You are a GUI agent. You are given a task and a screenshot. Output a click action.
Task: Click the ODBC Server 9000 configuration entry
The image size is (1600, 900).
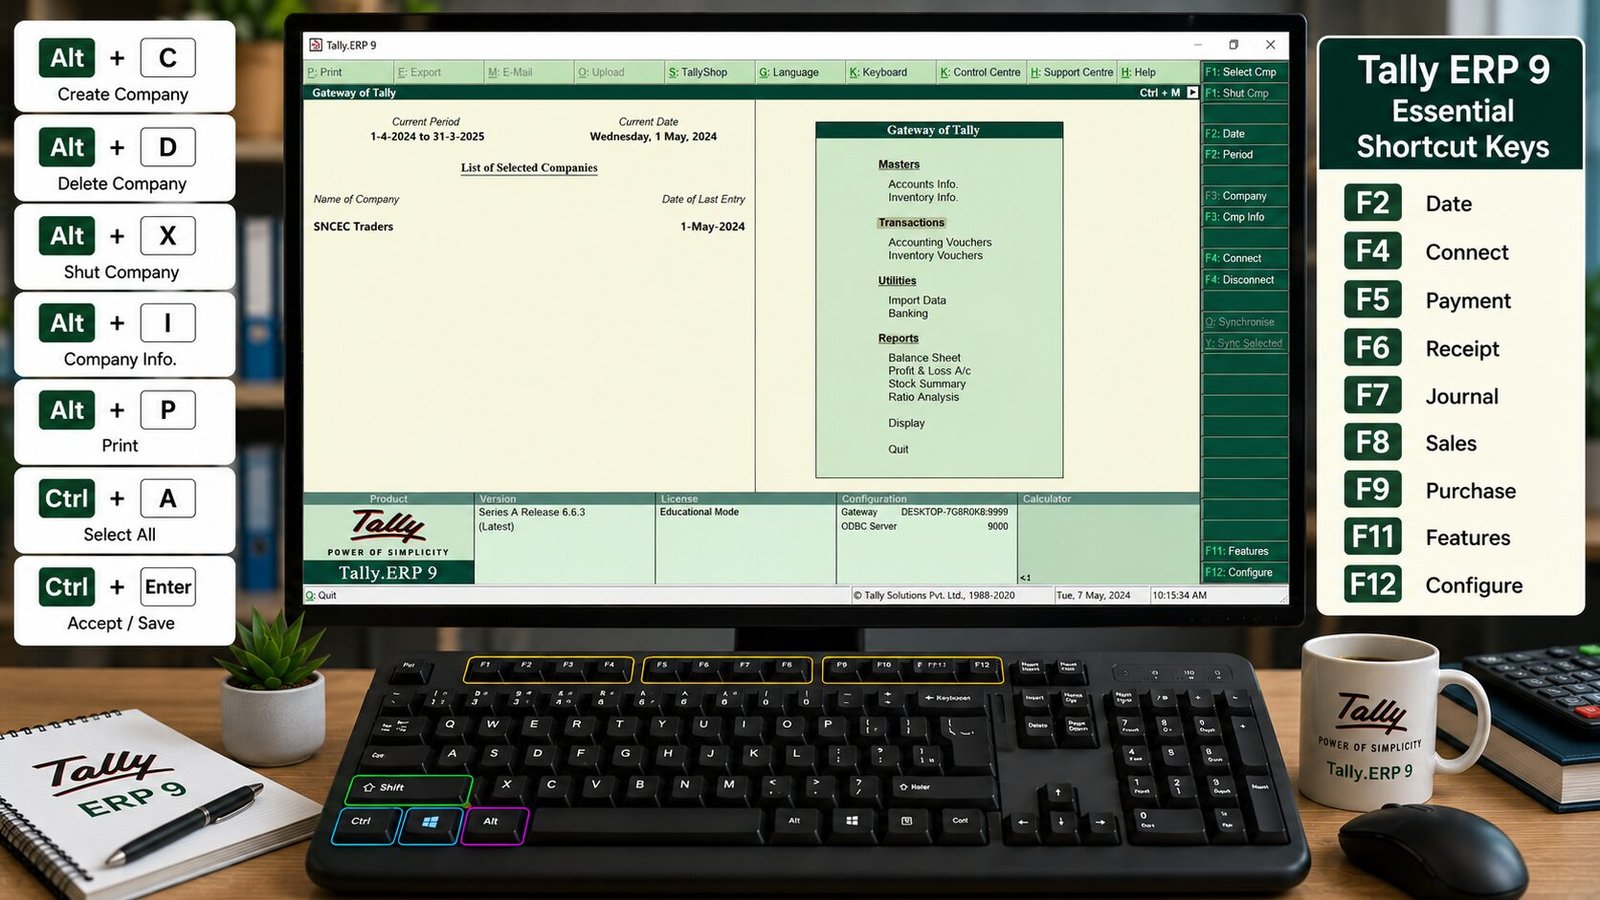click(x=924, y=526)
